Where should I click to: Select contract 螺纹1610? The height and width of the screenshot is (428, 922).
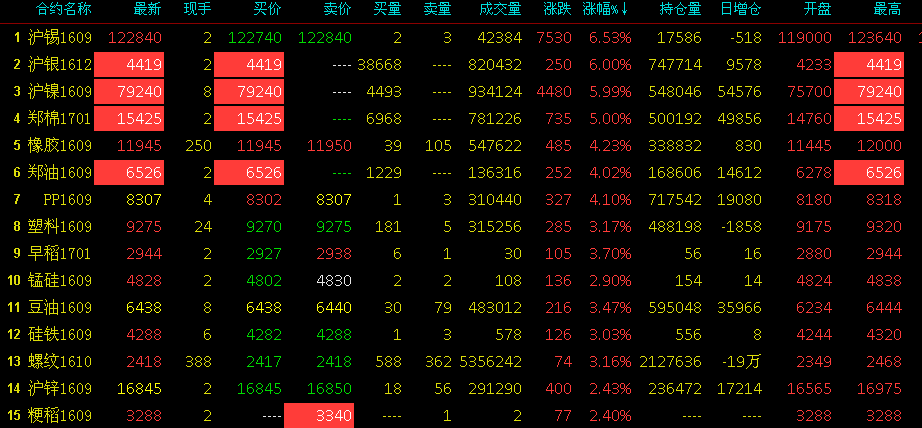tap(60, 362)
